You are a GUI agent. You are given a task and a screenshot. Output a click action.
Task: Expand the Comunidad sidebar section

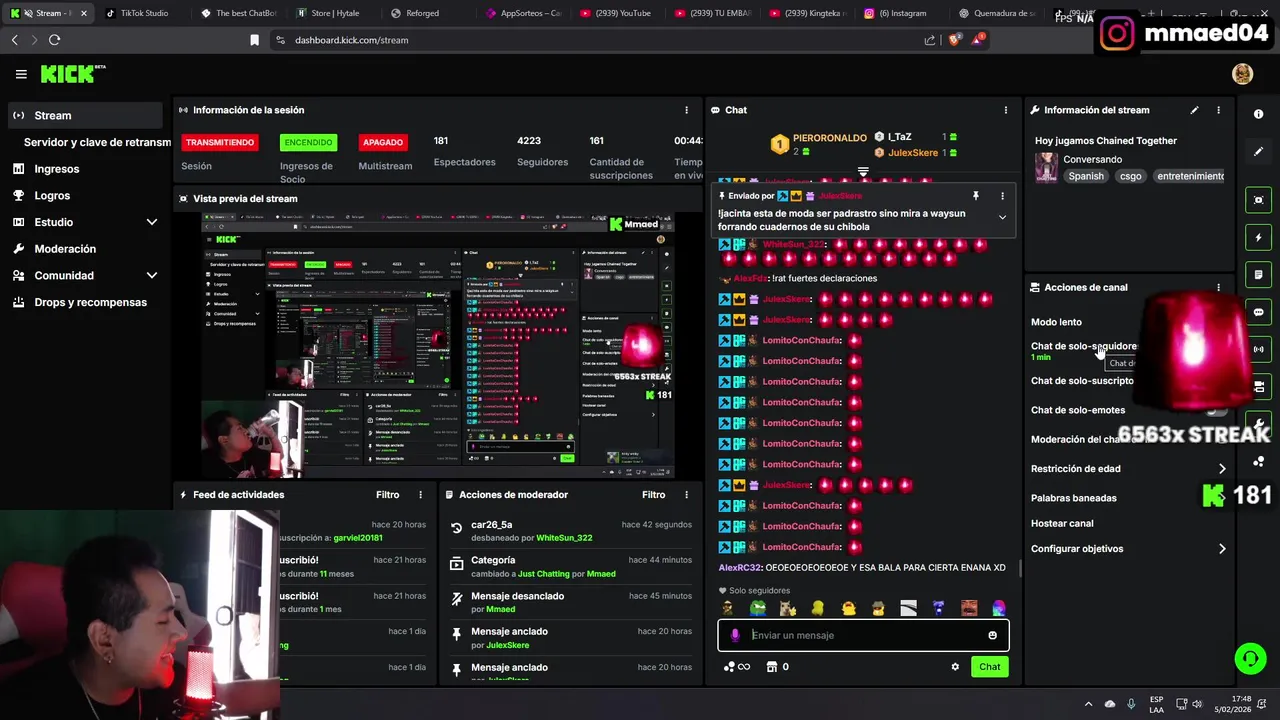coord(152,276)
